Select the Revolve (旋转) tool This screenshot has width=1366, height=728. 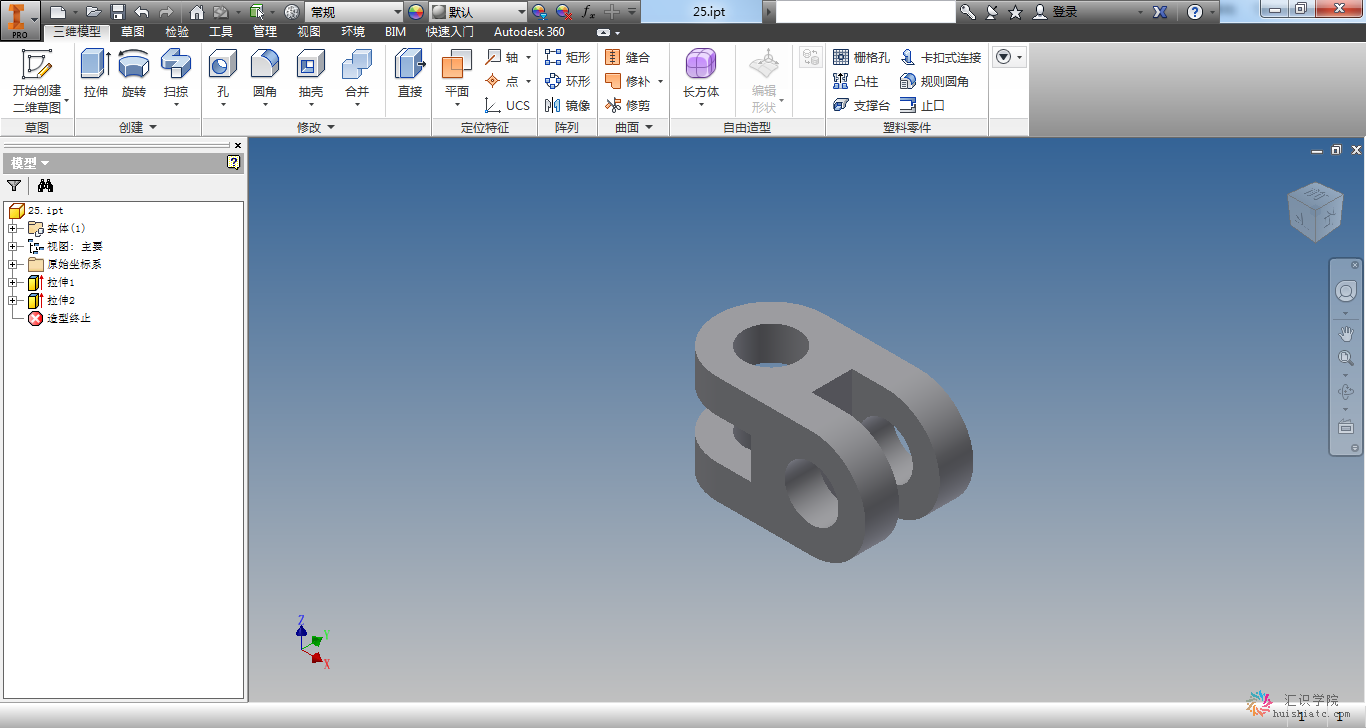tap(134, 75)
